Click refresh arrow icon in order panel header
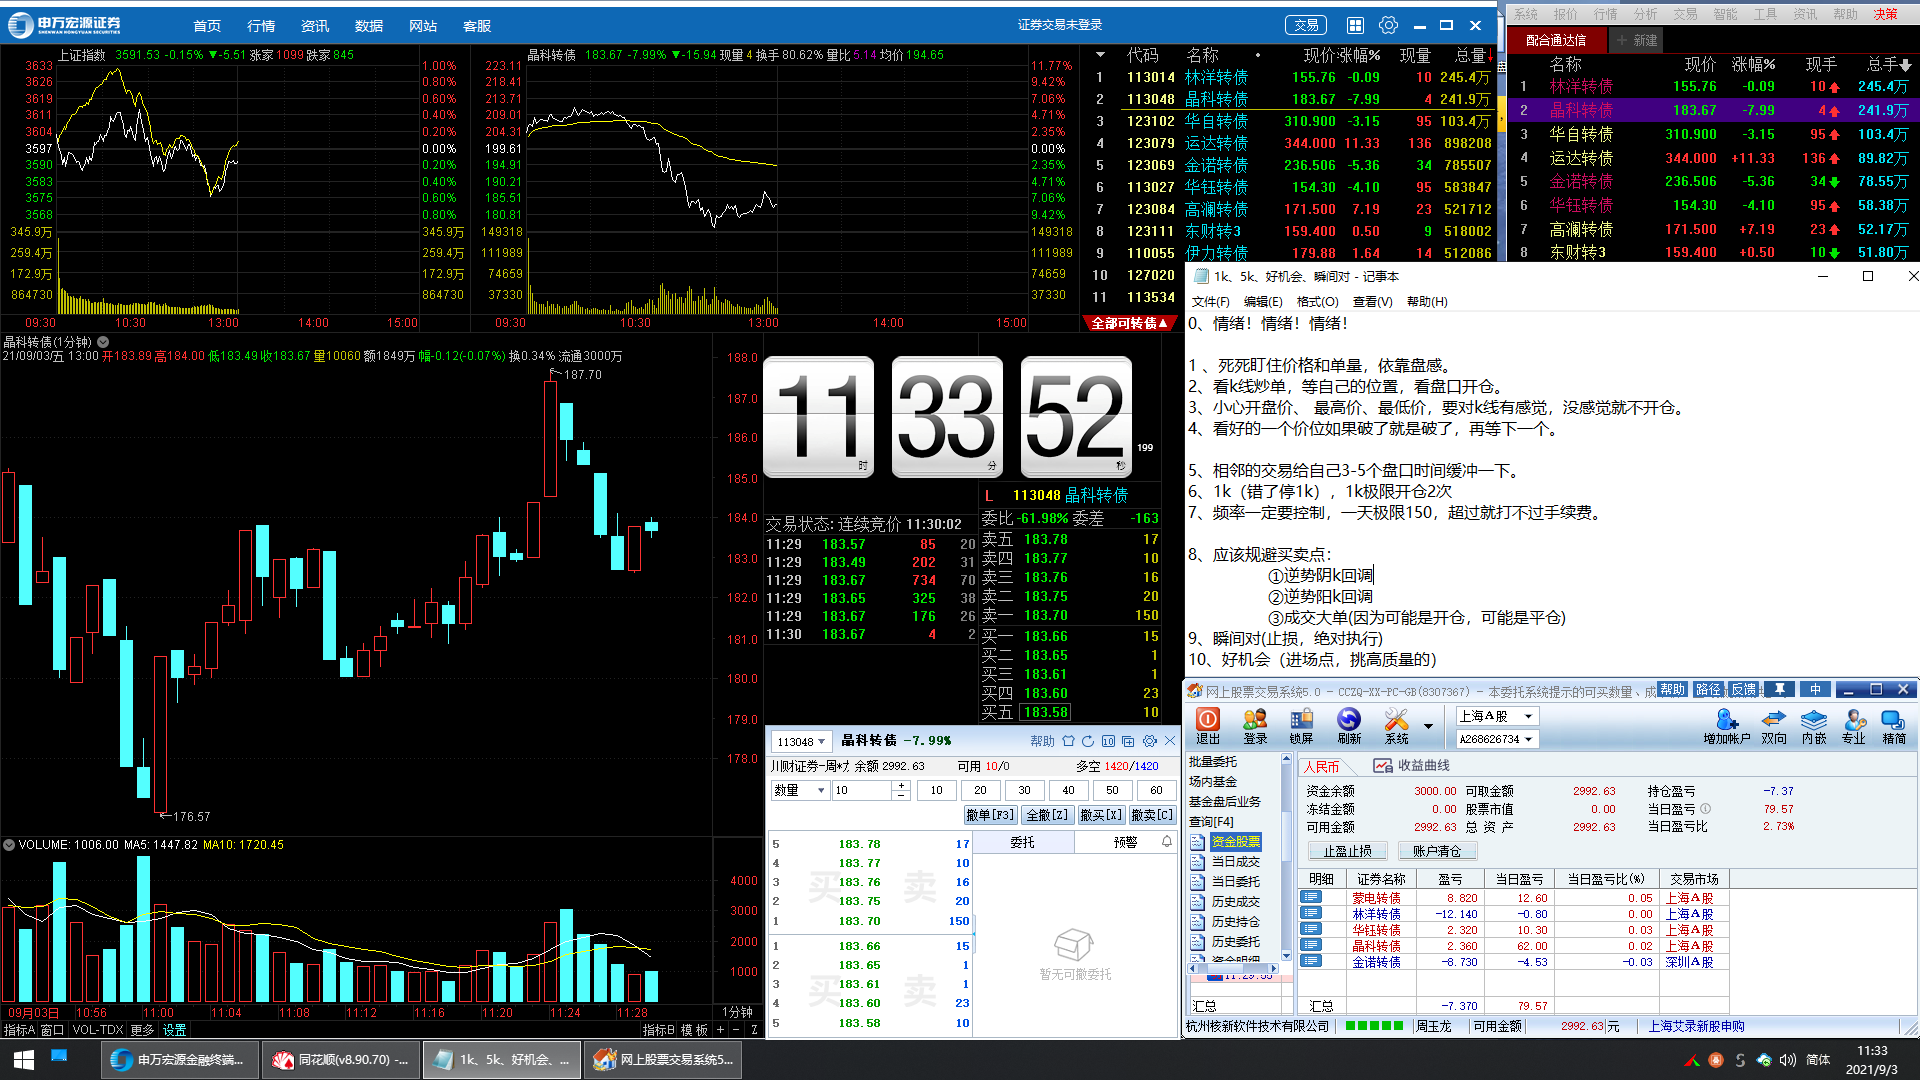 tap(1088, 741)
